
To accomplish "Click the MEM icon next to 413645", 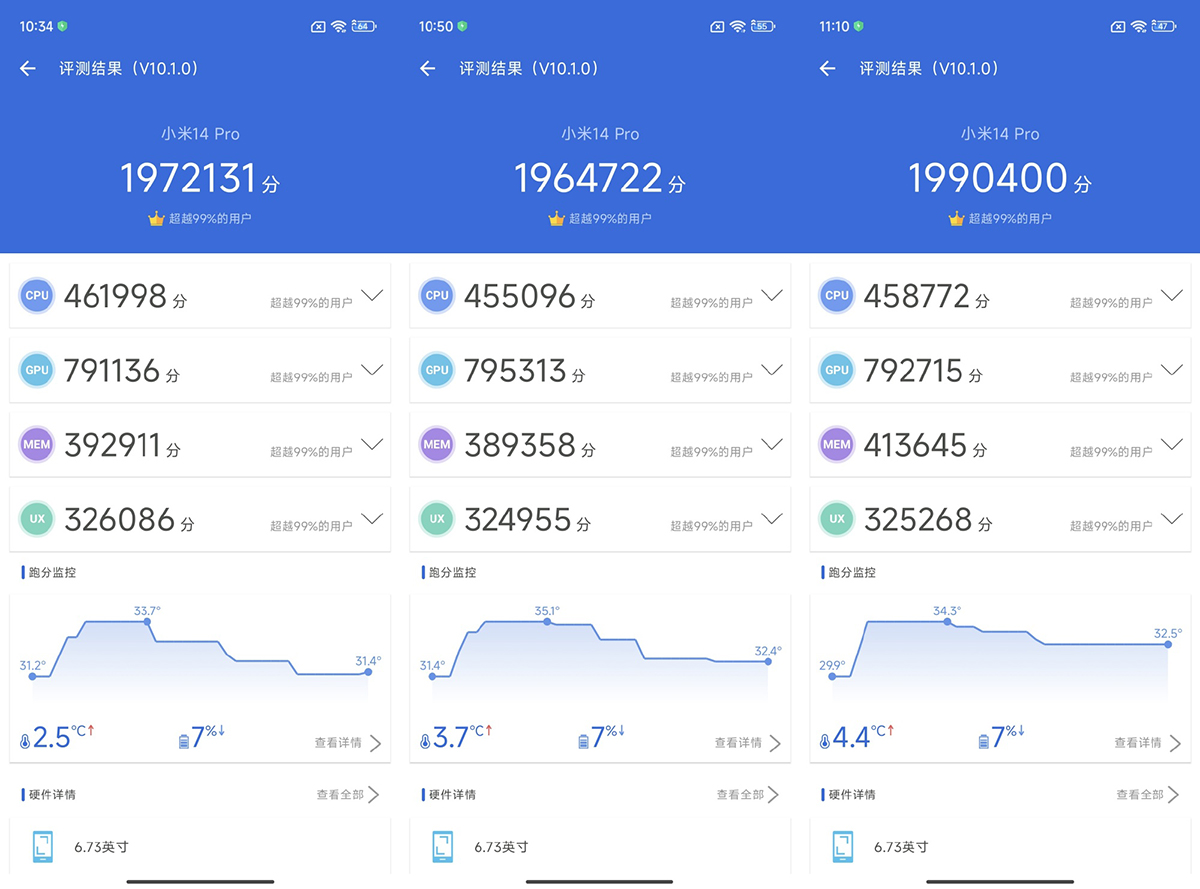I will (837, 444).
